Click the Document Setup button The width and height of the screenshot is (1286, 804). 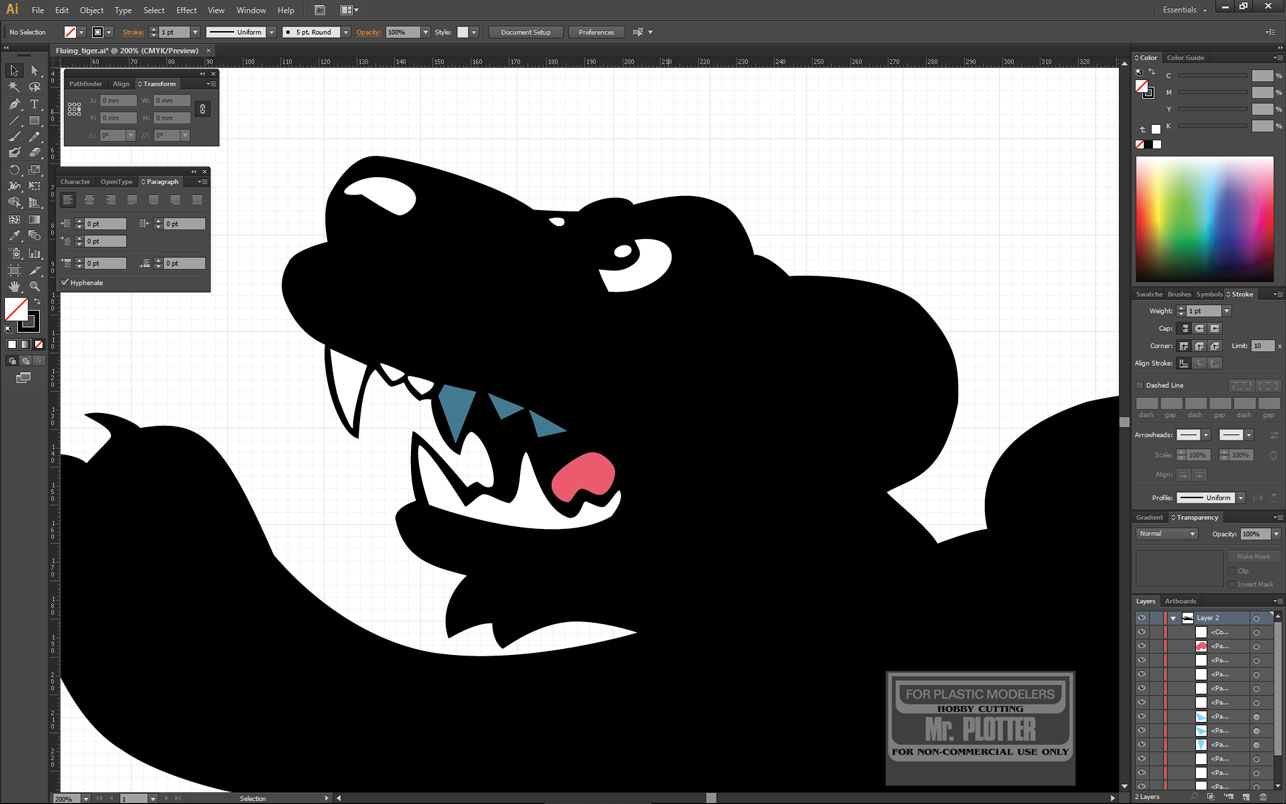pyautogui.click(x=526, y=32)
